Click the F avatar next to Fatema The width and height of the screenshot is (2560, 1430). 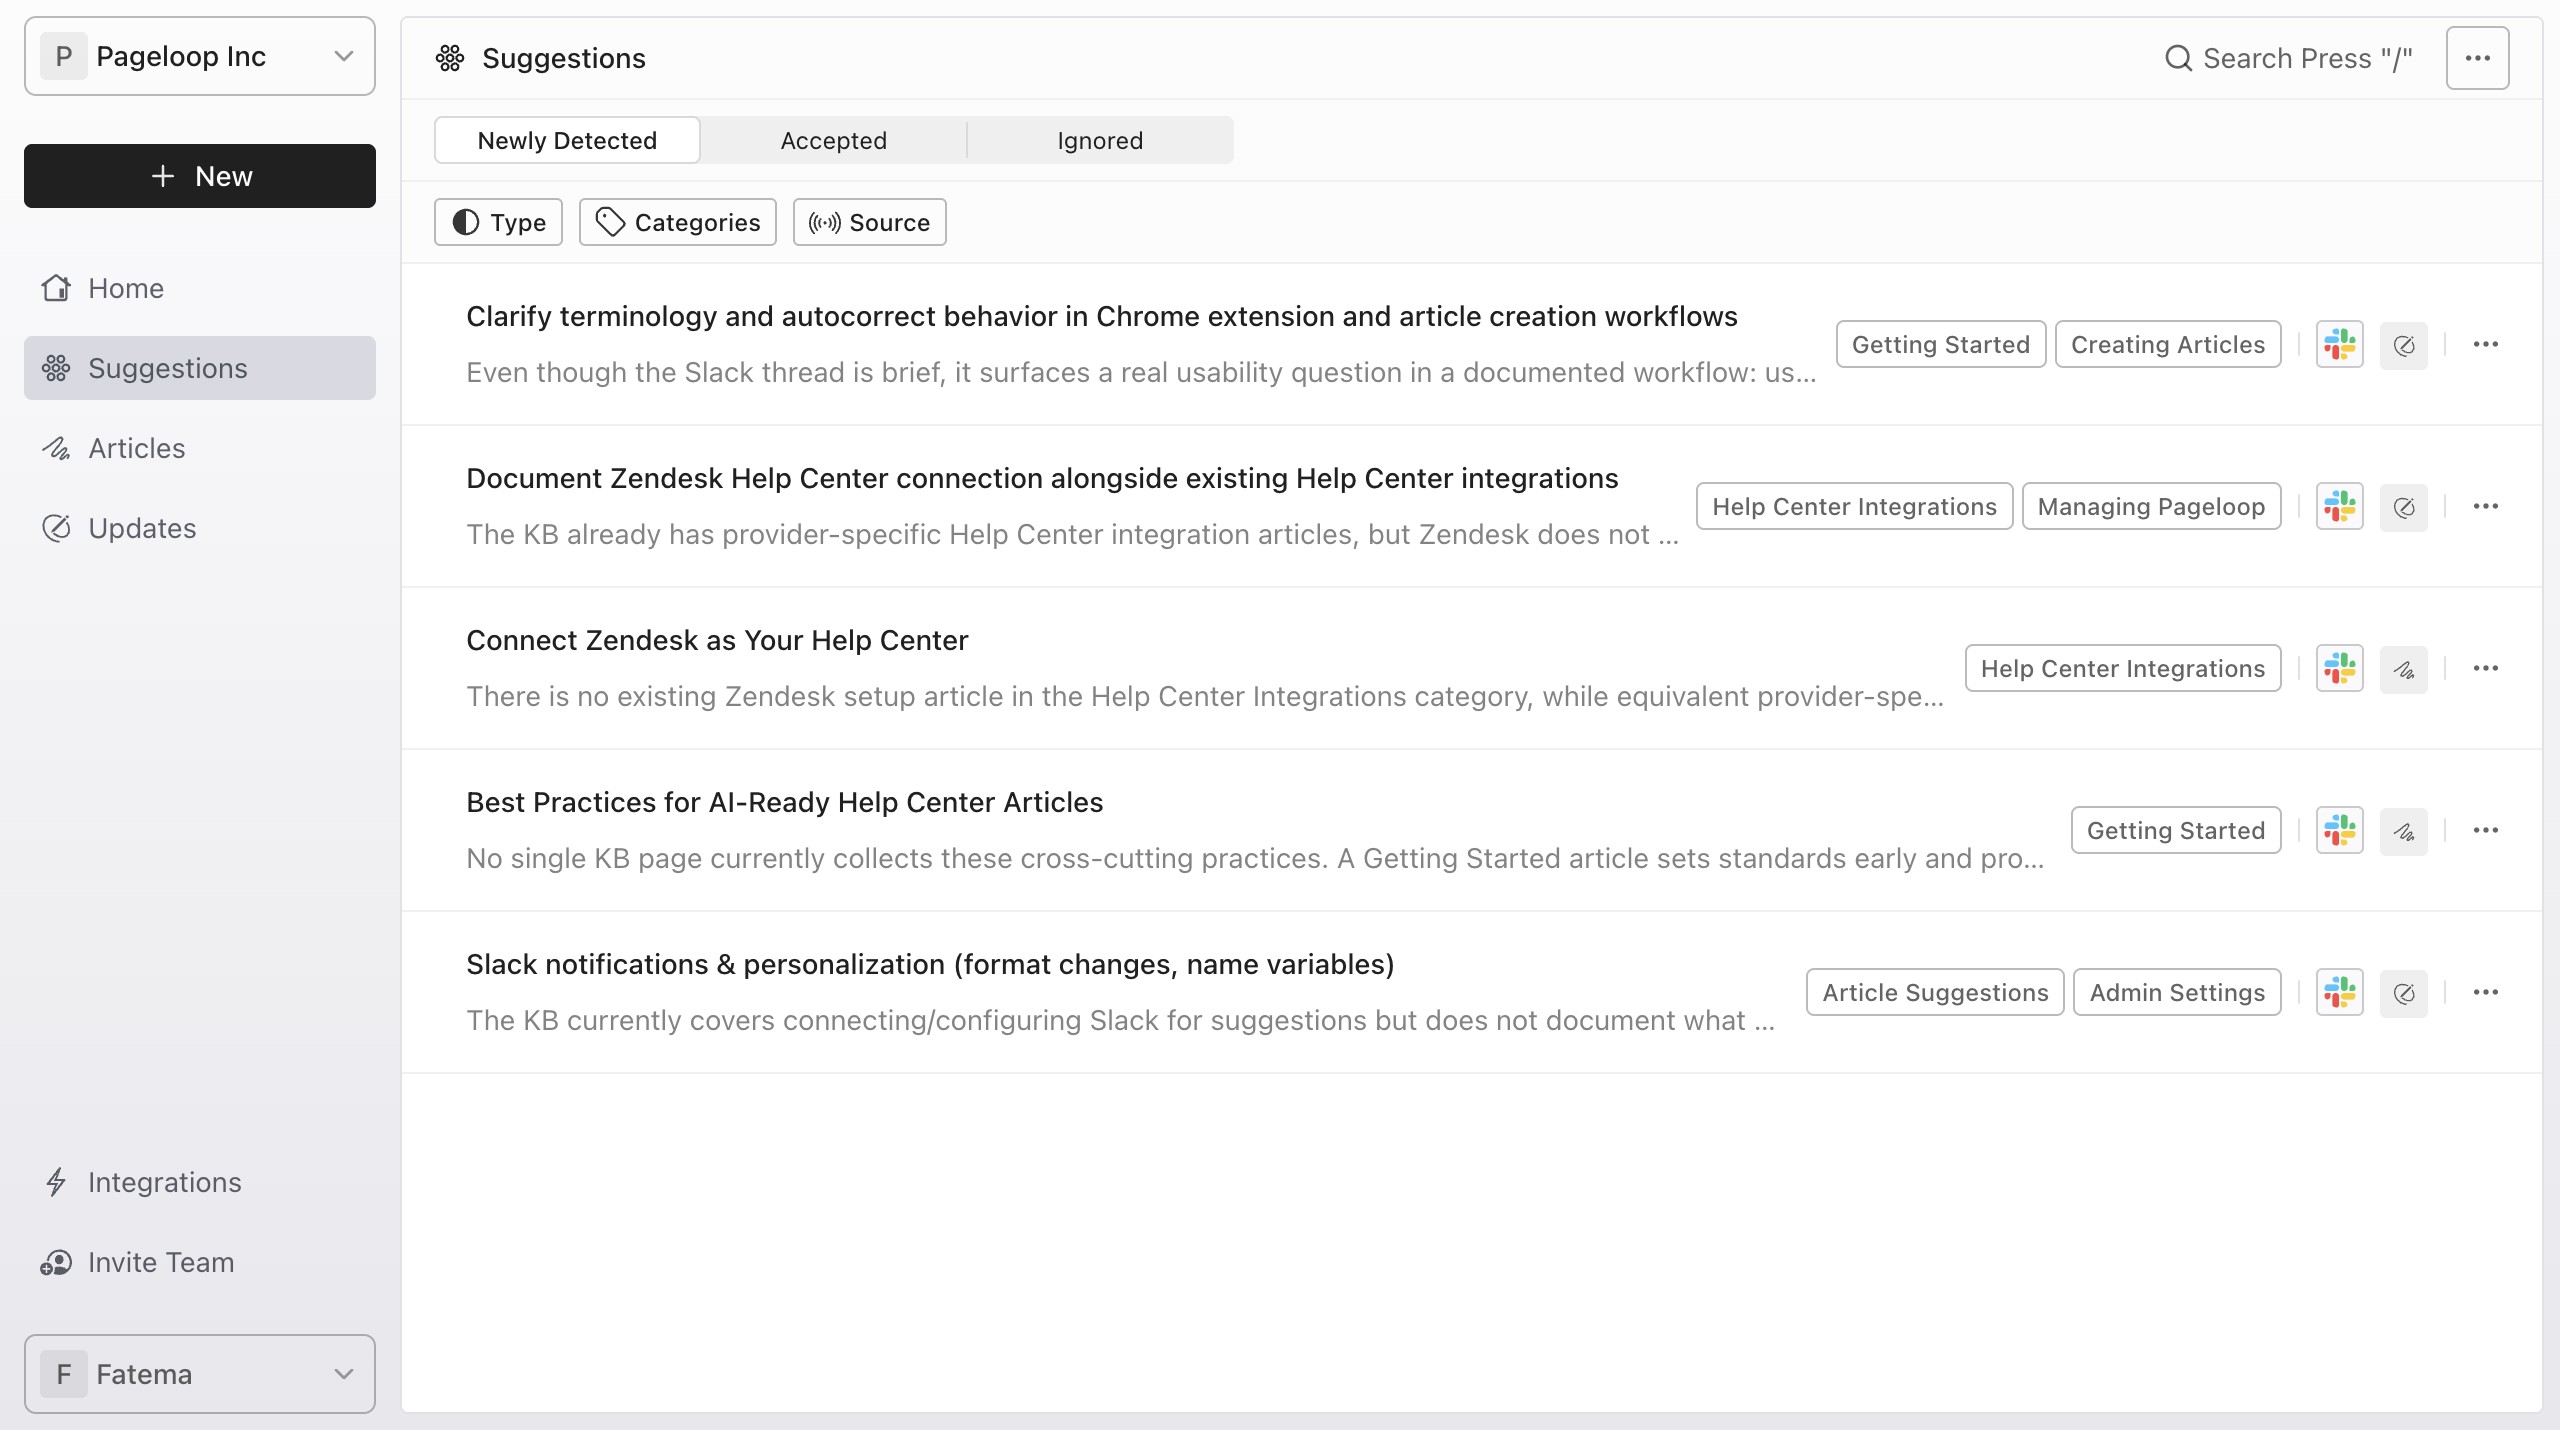pos(64,1374)
